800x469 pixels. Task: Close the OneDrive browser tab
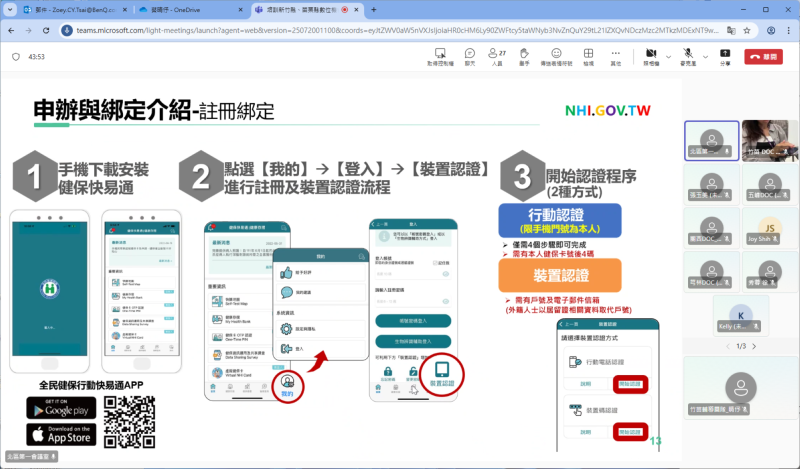coord(241,10)
